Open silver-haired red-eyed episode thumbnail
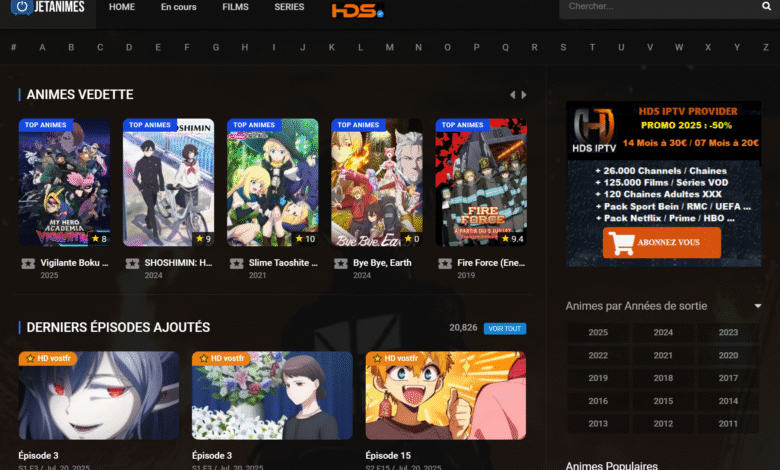Screen dimensions: 780x470 [99, 396]
